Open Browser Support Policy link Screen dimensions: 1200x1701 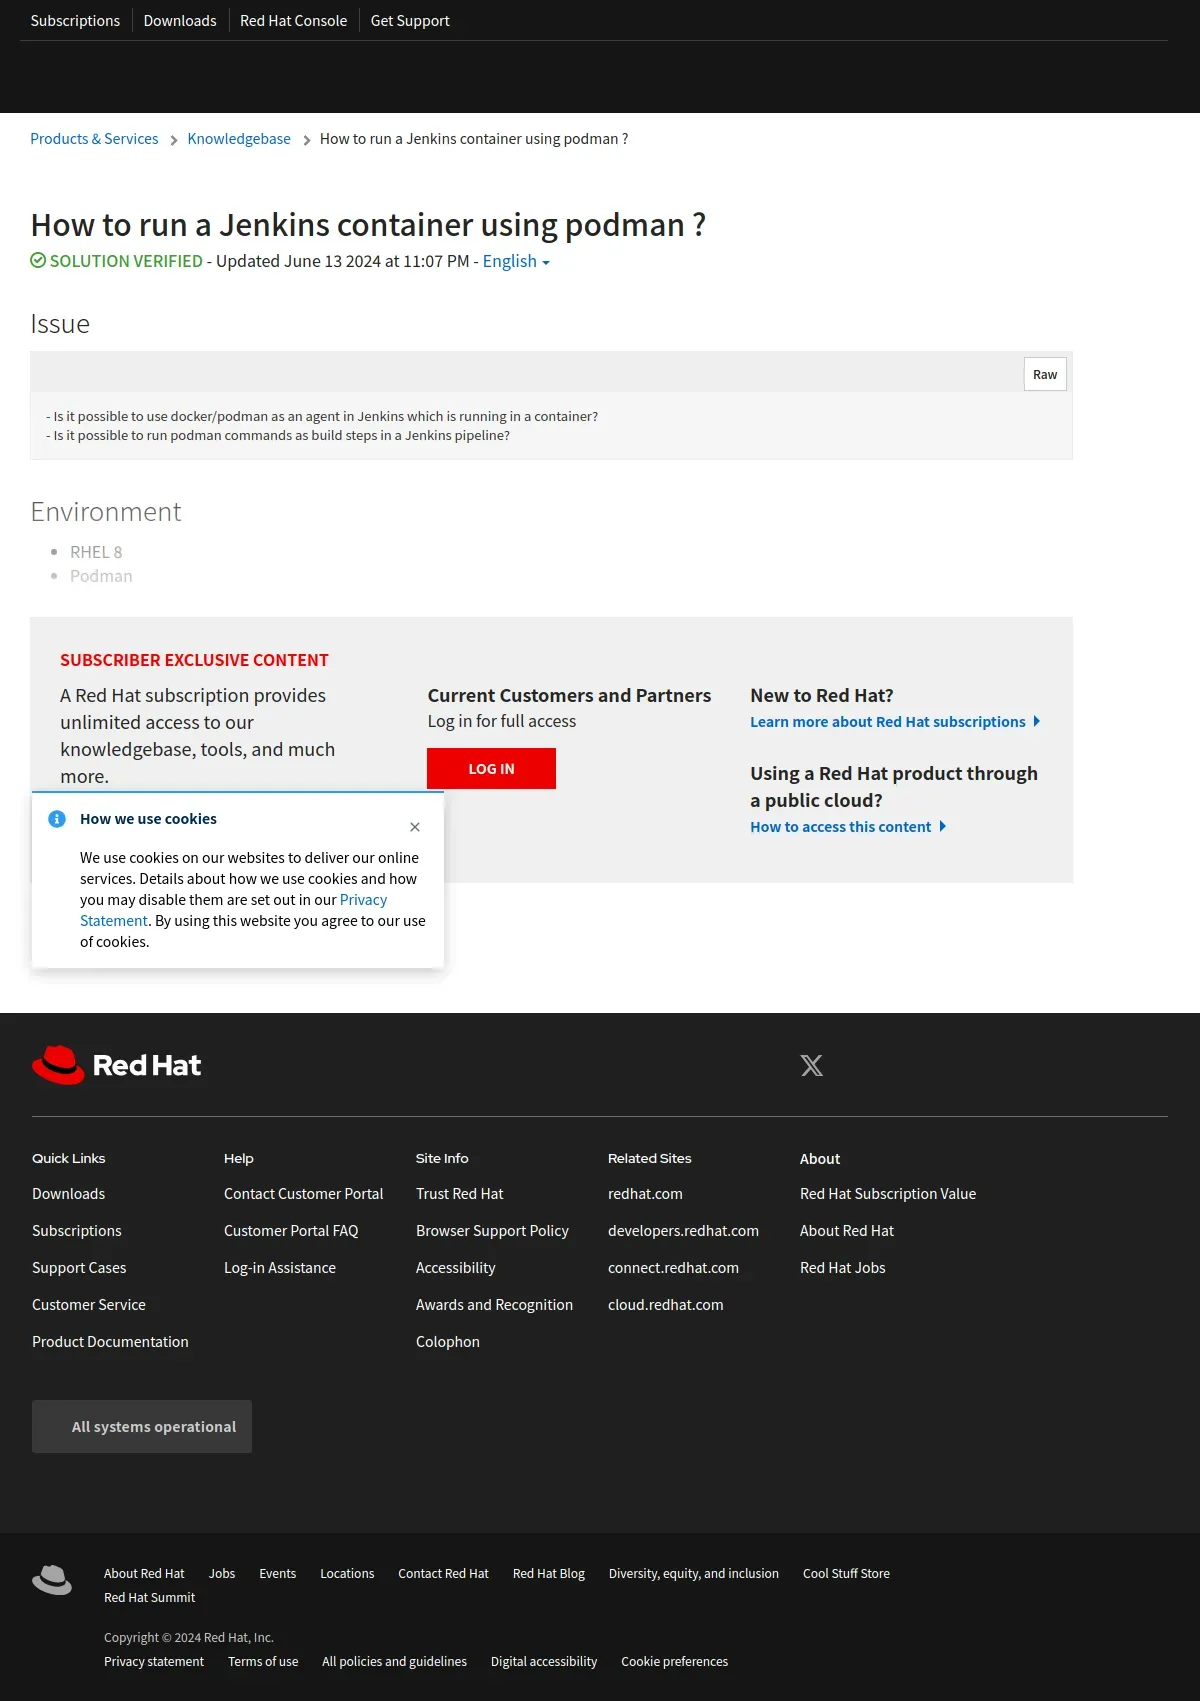pos(492,1231)
